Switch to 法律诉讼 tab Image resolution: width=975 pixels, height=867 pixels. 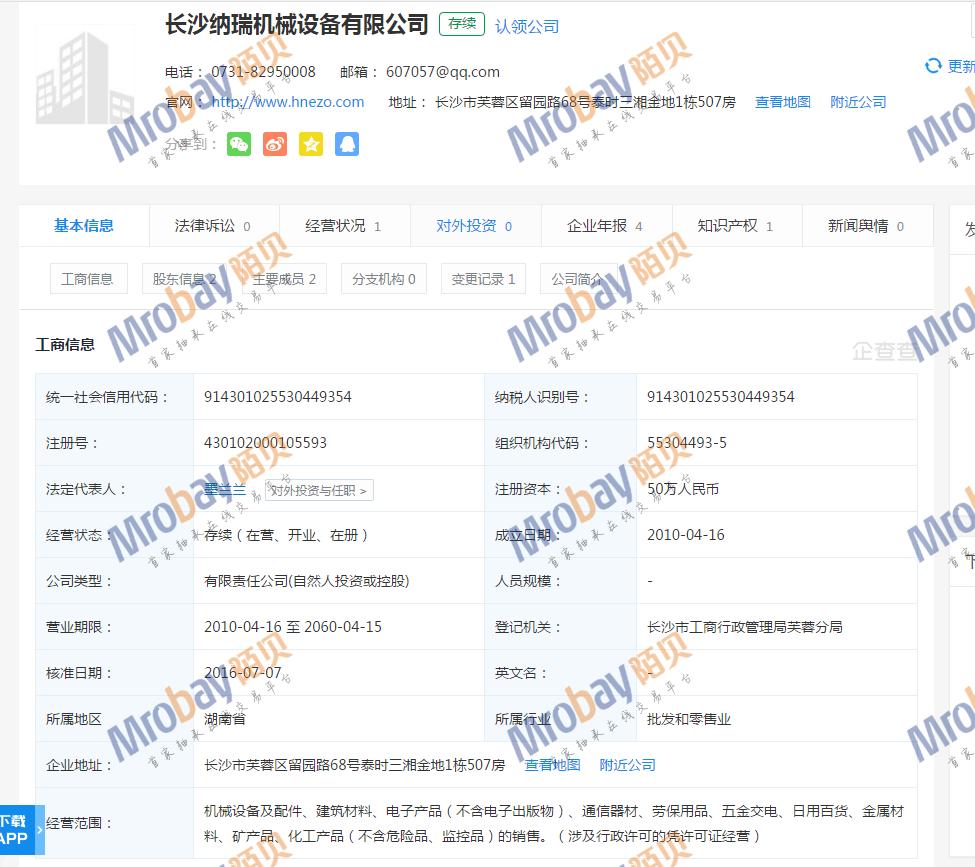pyautogui.click(x=212, y=226)
